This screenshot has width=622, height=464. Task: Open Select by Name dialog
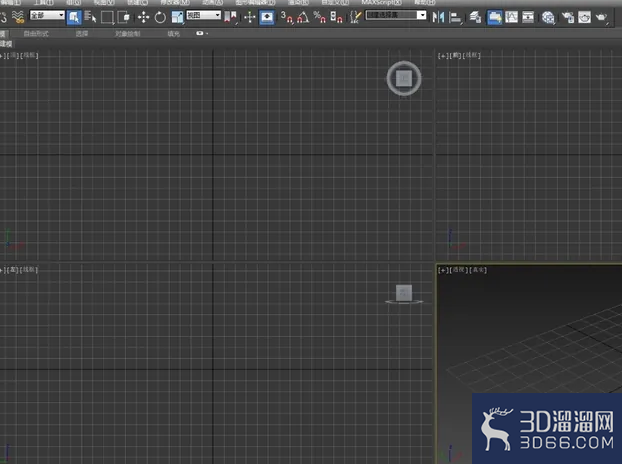pos(90,17)
